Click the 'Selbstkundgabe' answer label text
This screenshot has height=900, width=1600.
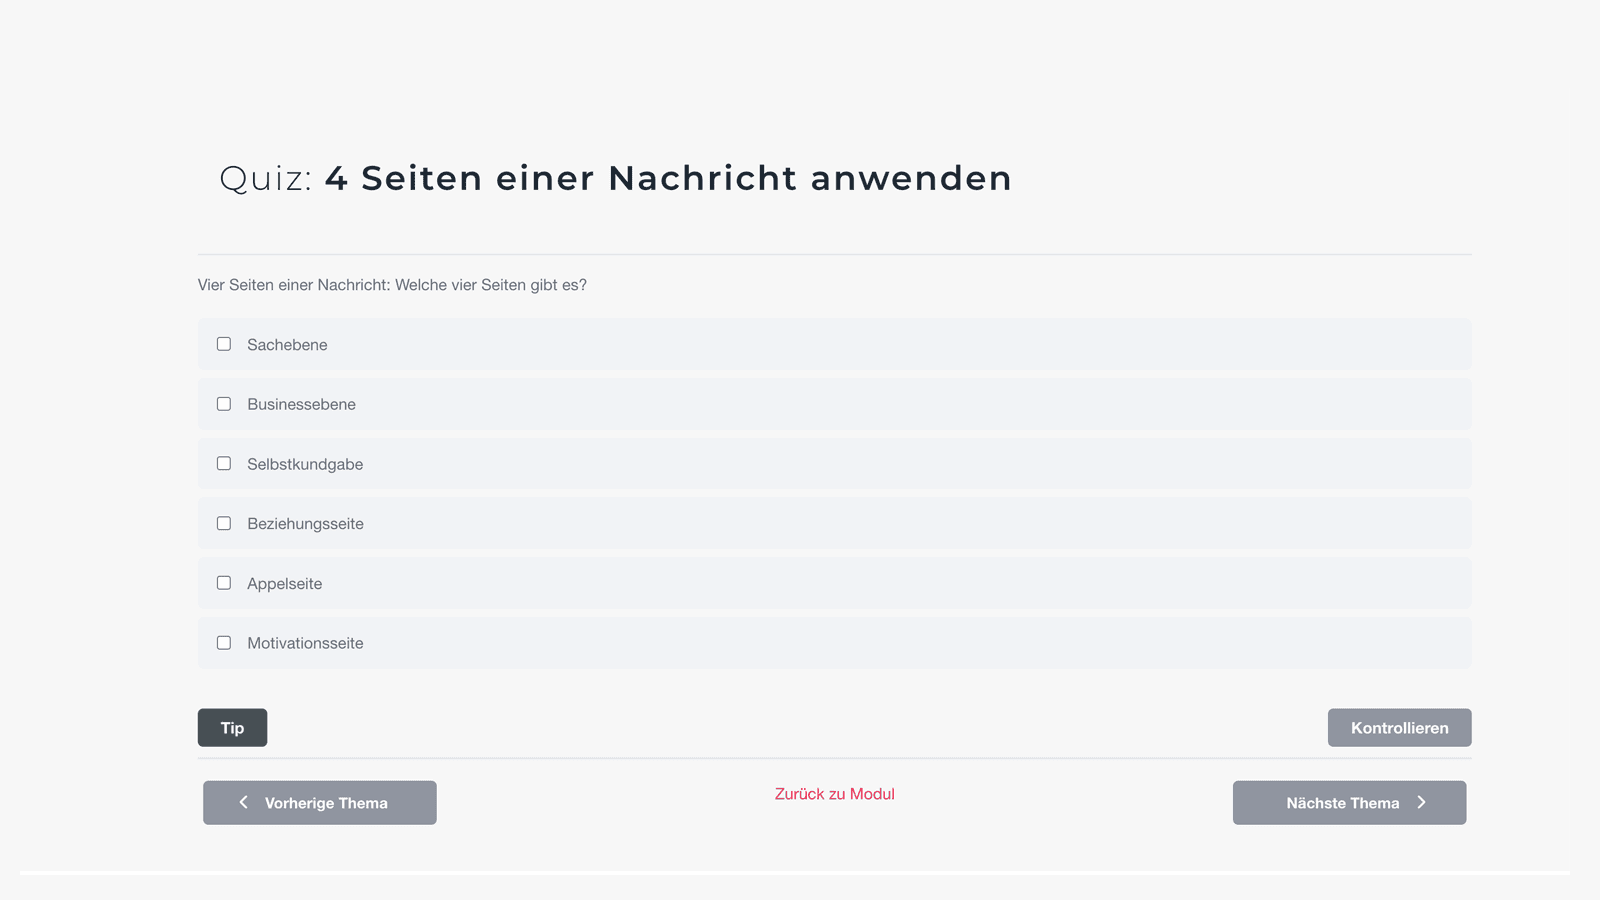pos(305,465)
